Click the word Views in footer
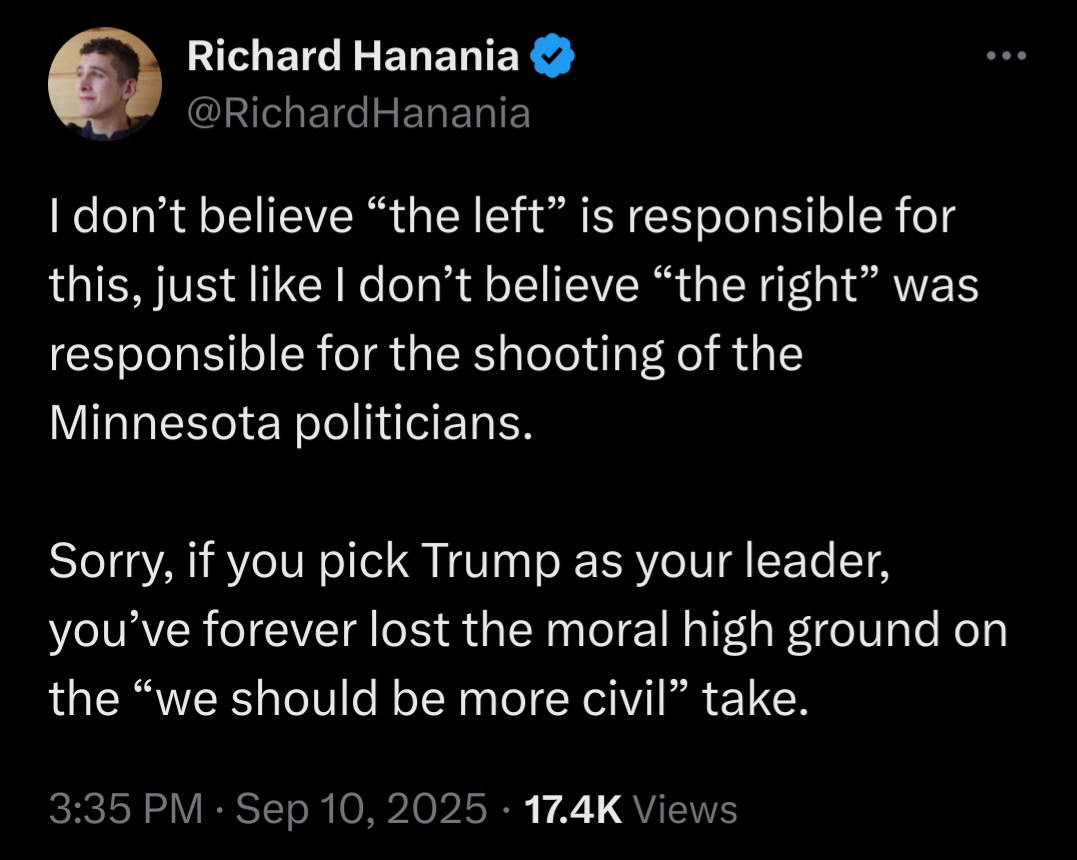 pos(685,808)
